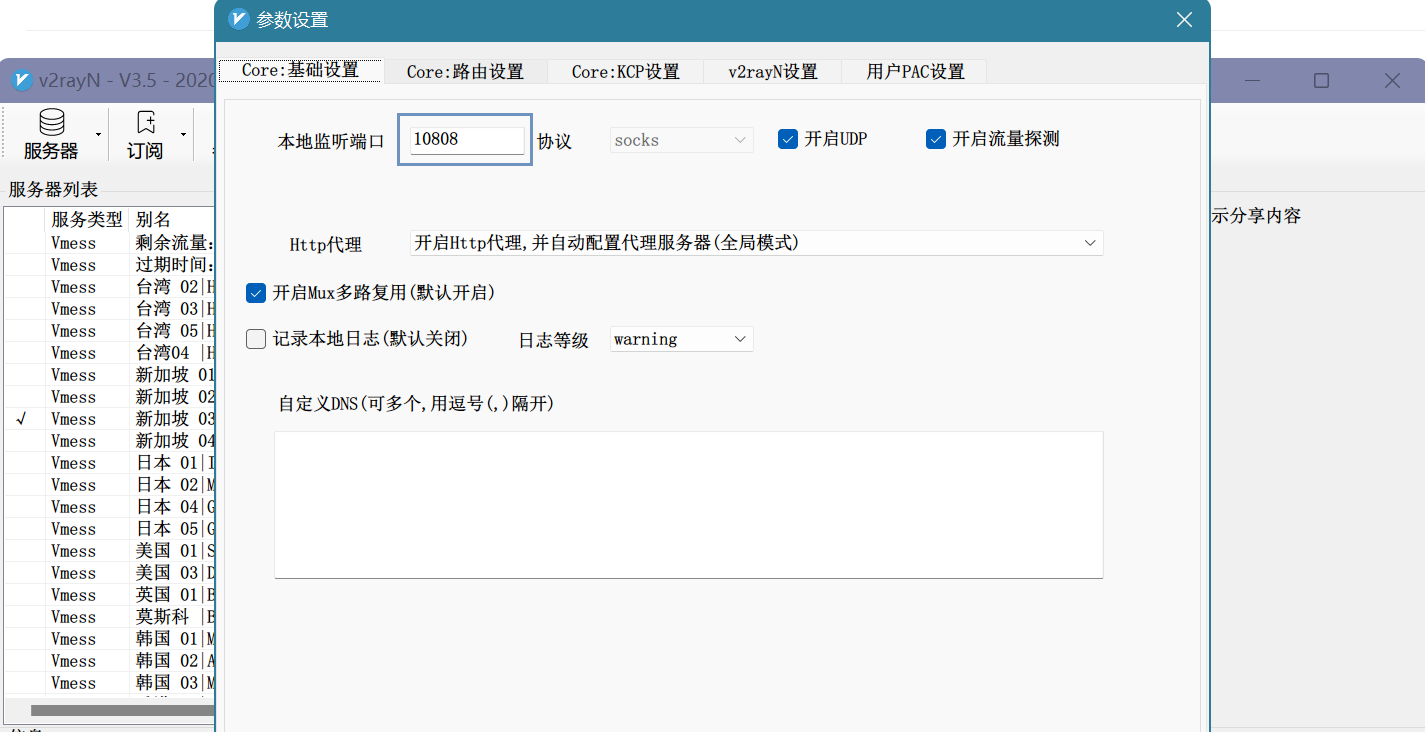Select the 日本 02 server row
Viewport: 1425px width, 732px height.
point(110,485)
